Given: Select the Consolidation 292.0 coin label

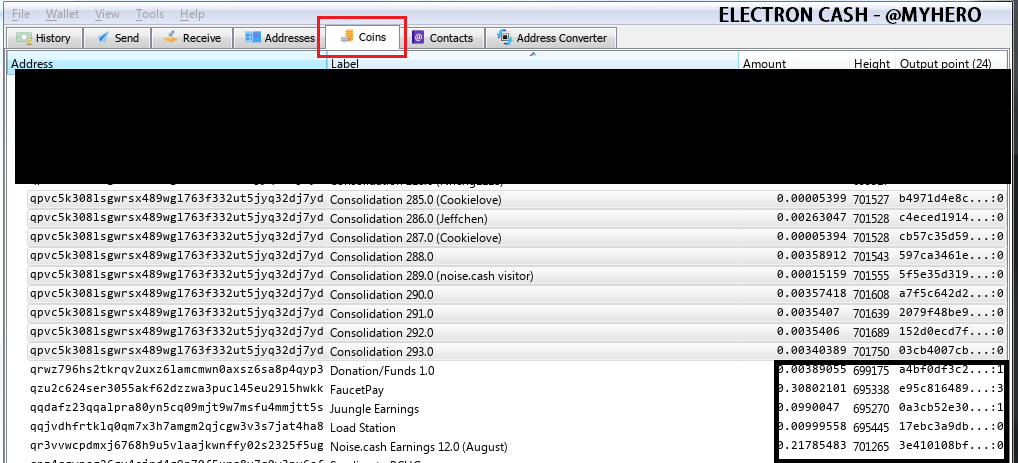Looking at the screenshot, I should [382, 332].
